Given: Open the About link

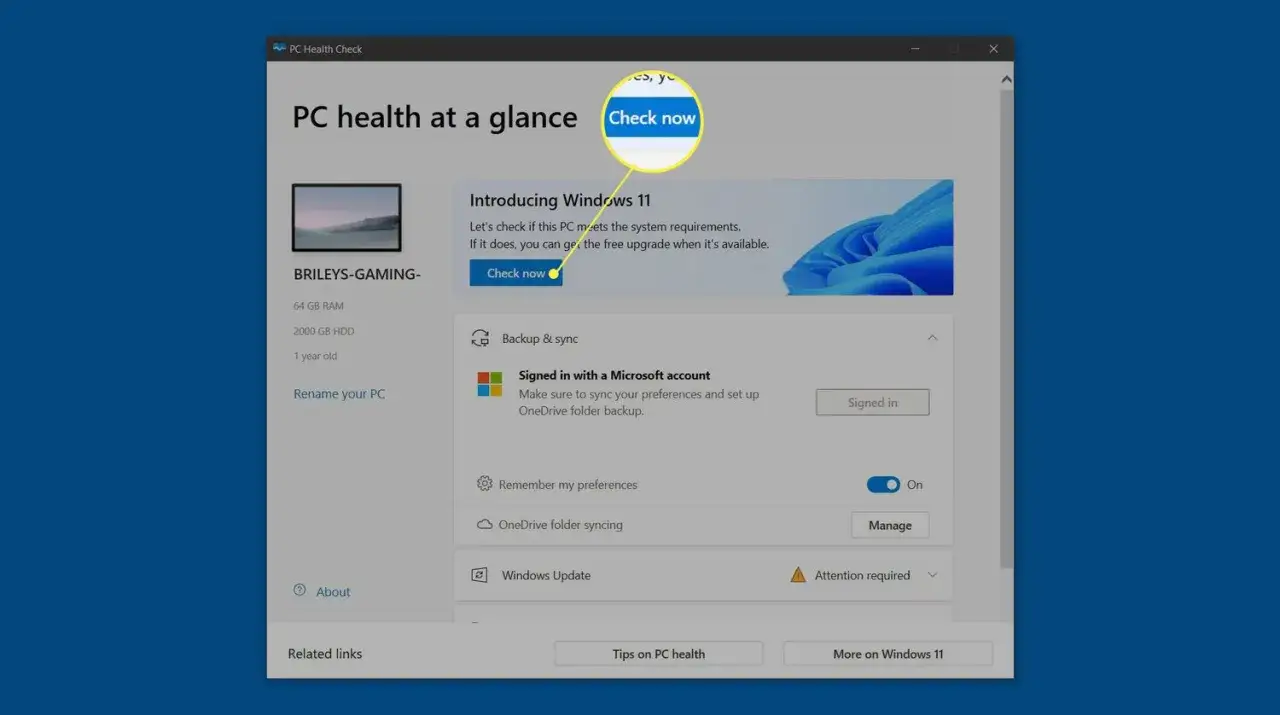Looking at the screenshot, I should 333,592.
